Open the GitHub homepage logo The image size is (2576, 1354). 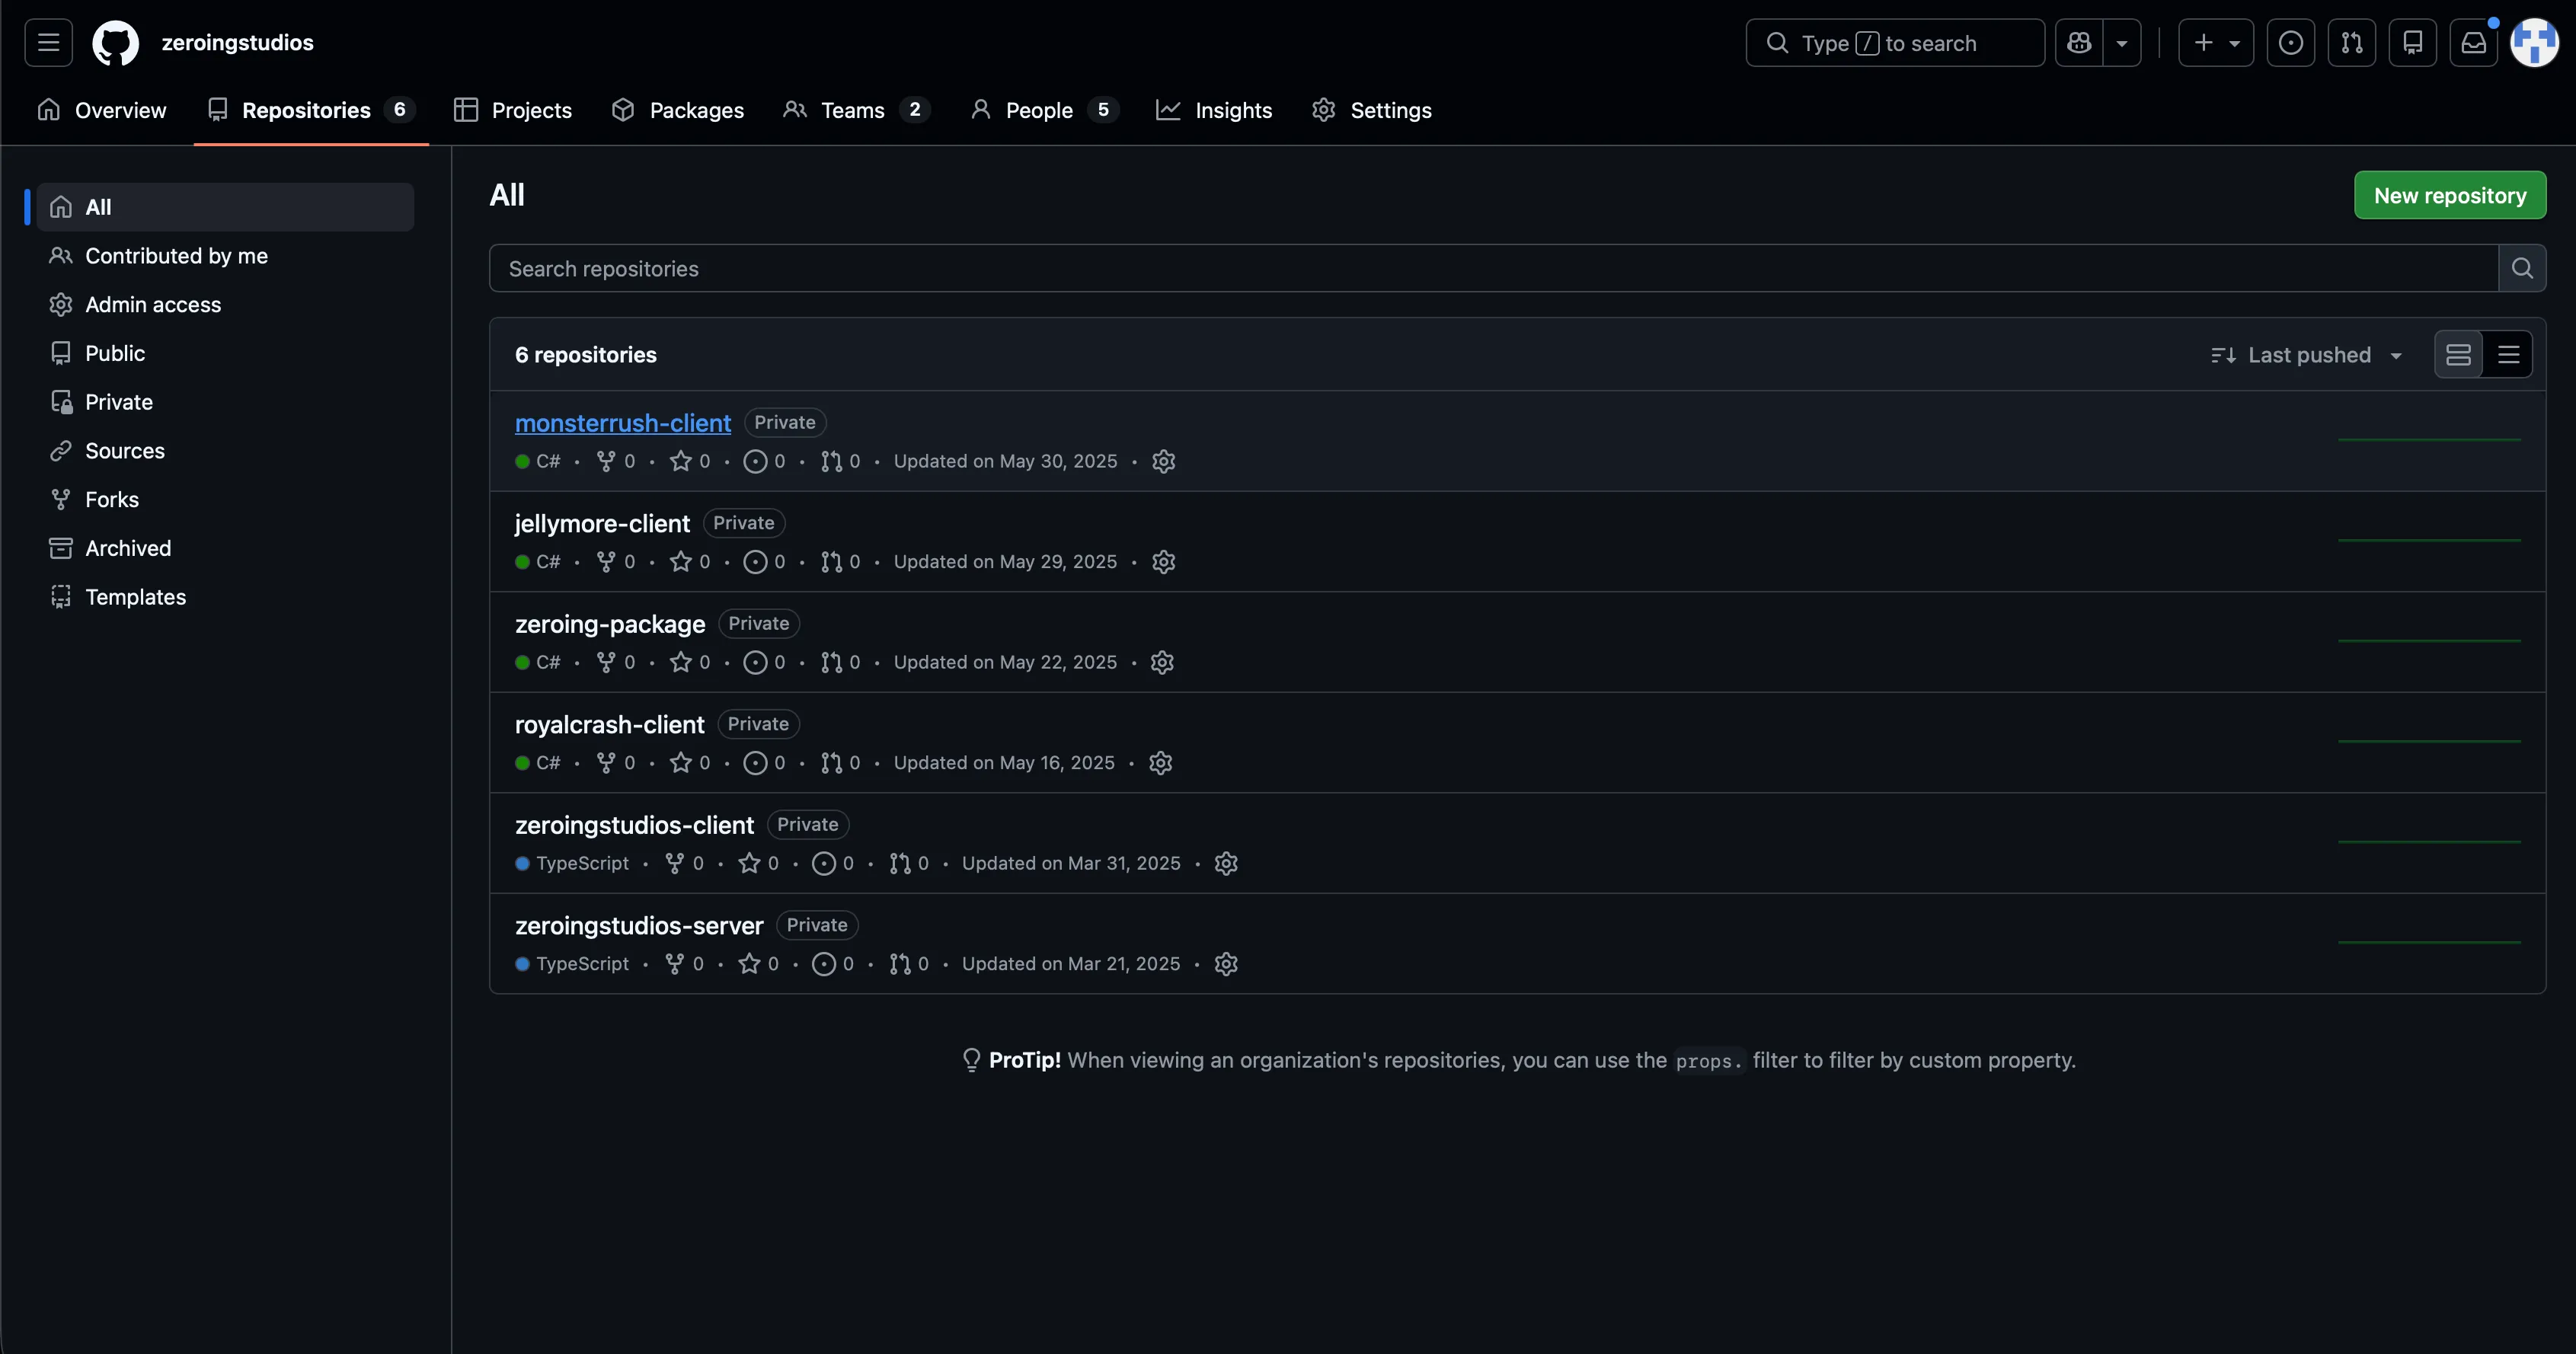(115, 43)
